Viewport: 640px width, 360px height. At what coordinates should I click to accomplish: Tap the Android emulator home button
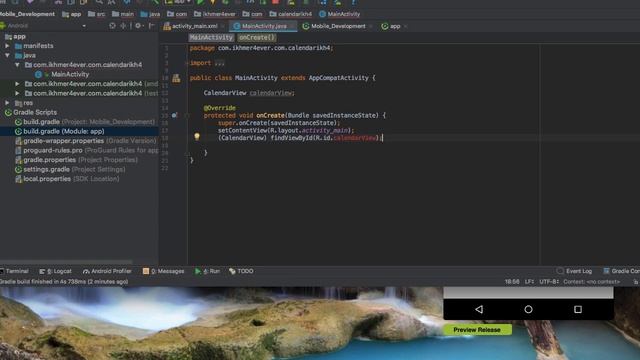point(528,309)
